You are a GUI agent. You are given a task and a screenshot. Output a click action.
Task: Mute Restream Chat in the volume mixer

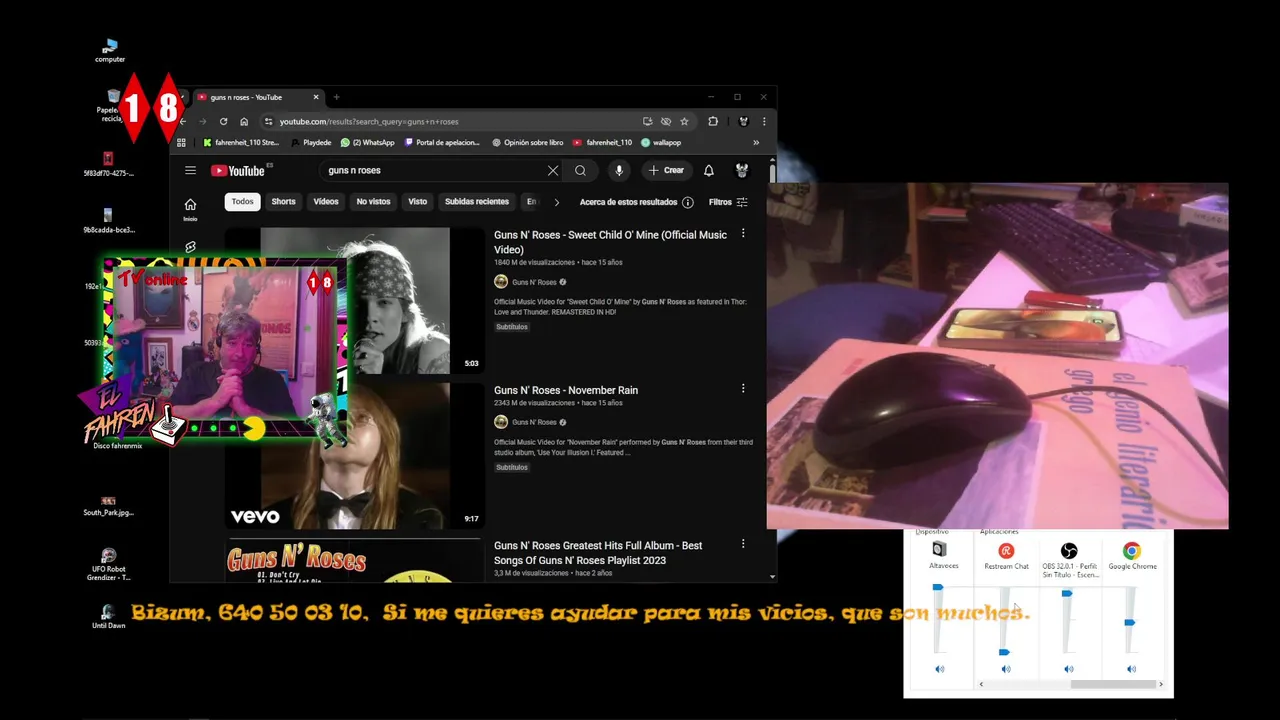(x=1006, y=669)
